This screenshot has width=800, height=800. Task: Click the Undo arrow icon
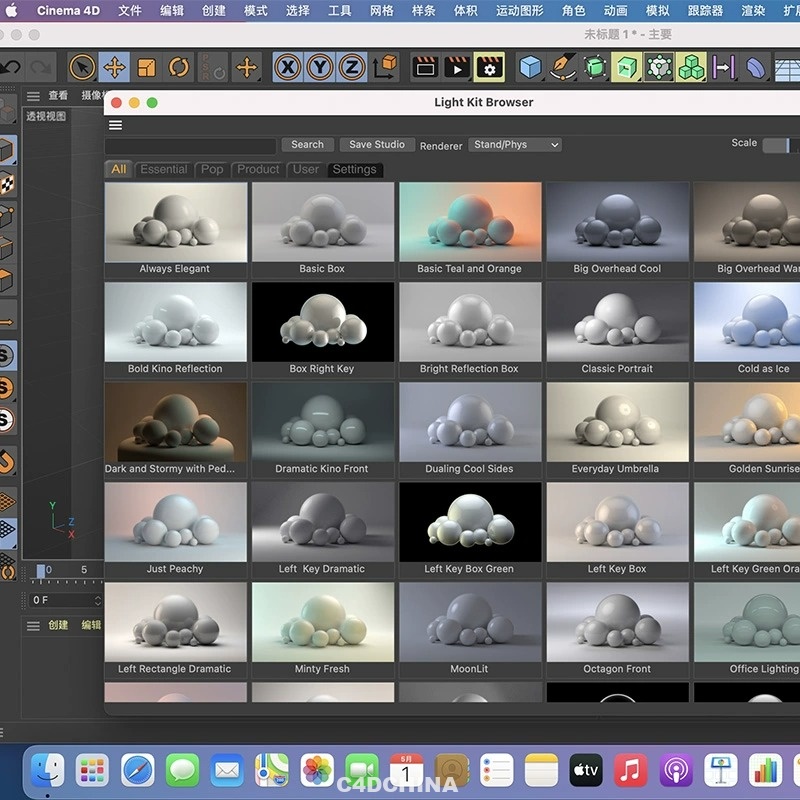pyautogui.click(x=10, y=67)
